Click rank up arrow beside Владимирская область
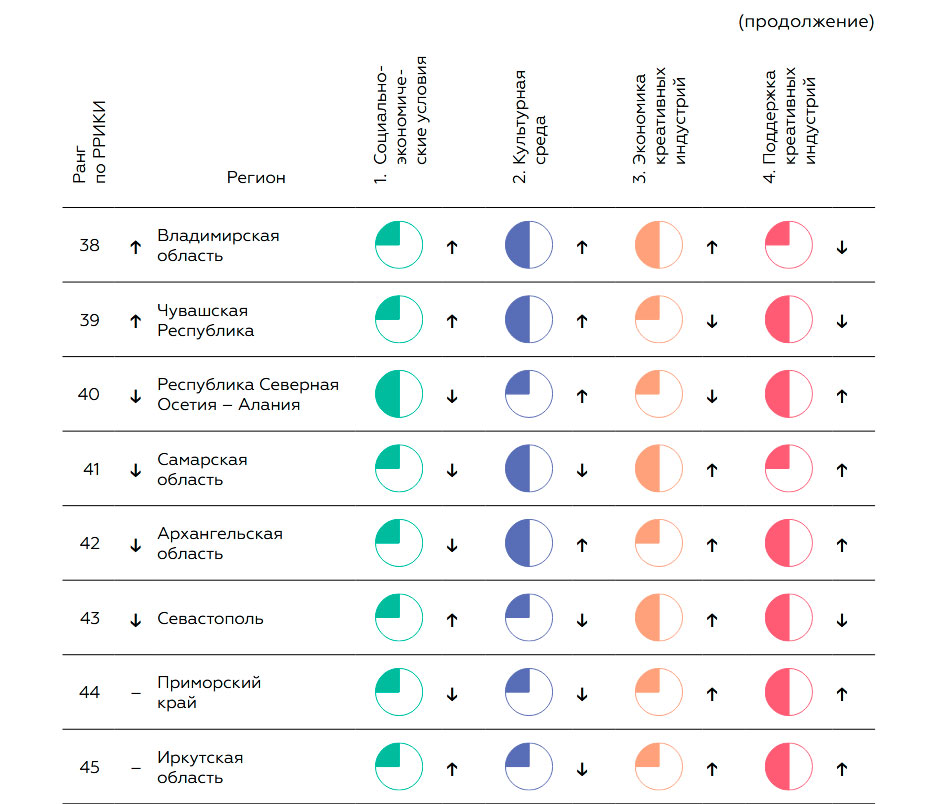This screenshot has width=928, height=804. (x=136, y=247)
